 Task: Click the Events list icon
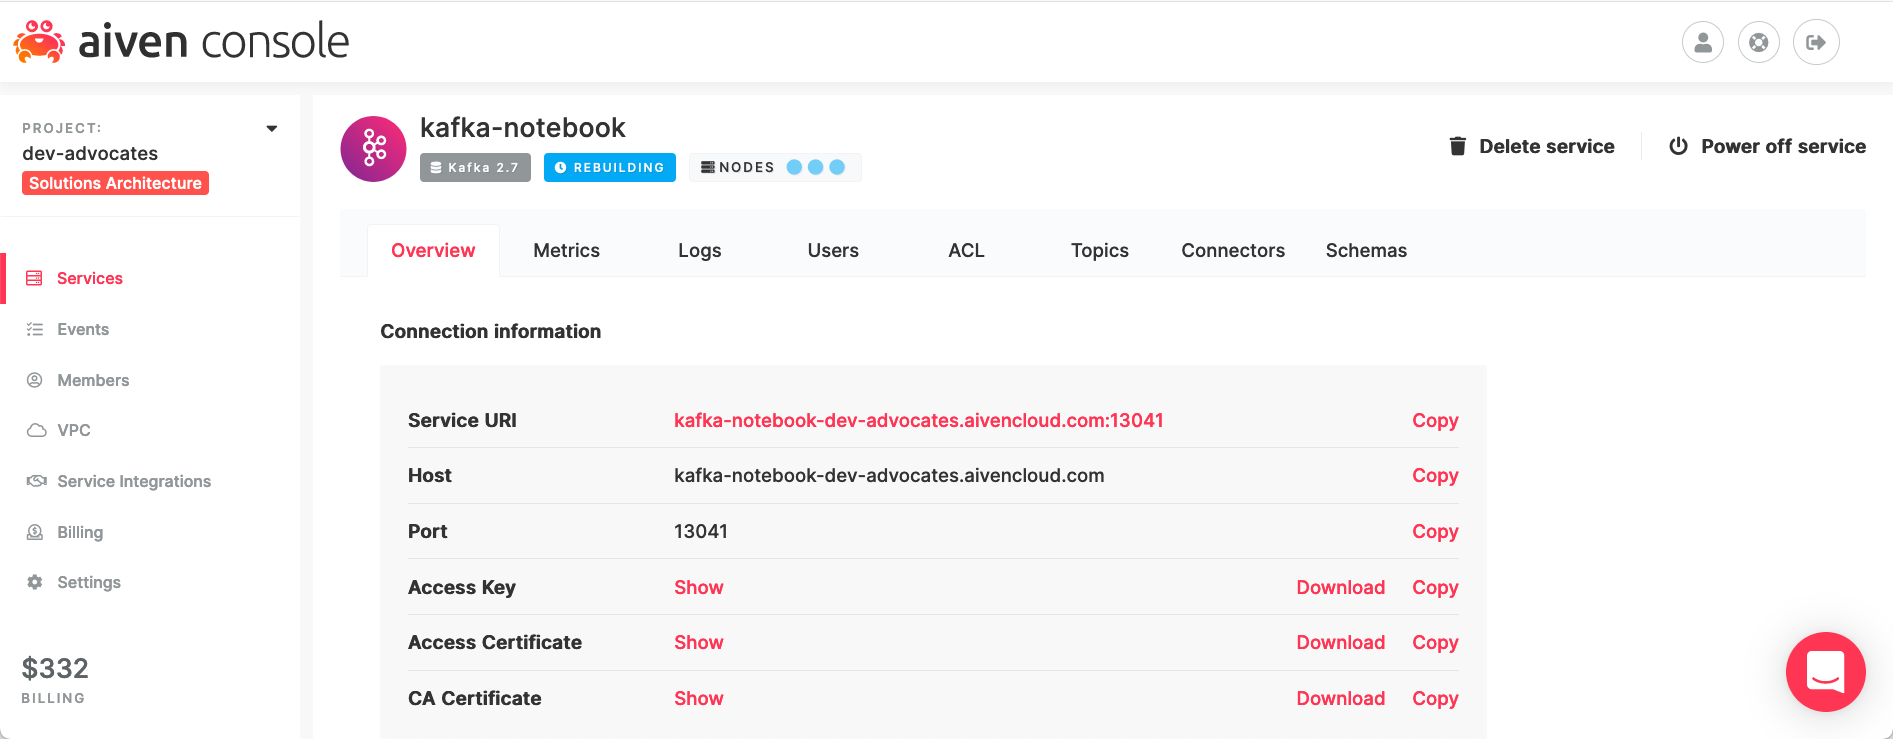point(35,329)
